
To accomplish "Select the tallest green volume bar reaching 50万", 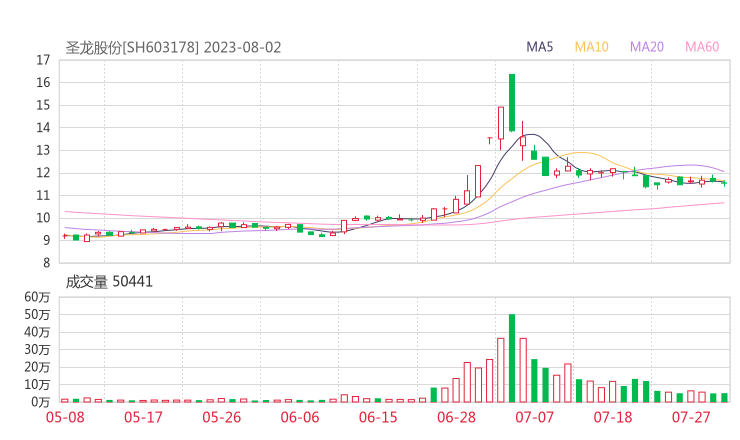I will coord(512,358).
